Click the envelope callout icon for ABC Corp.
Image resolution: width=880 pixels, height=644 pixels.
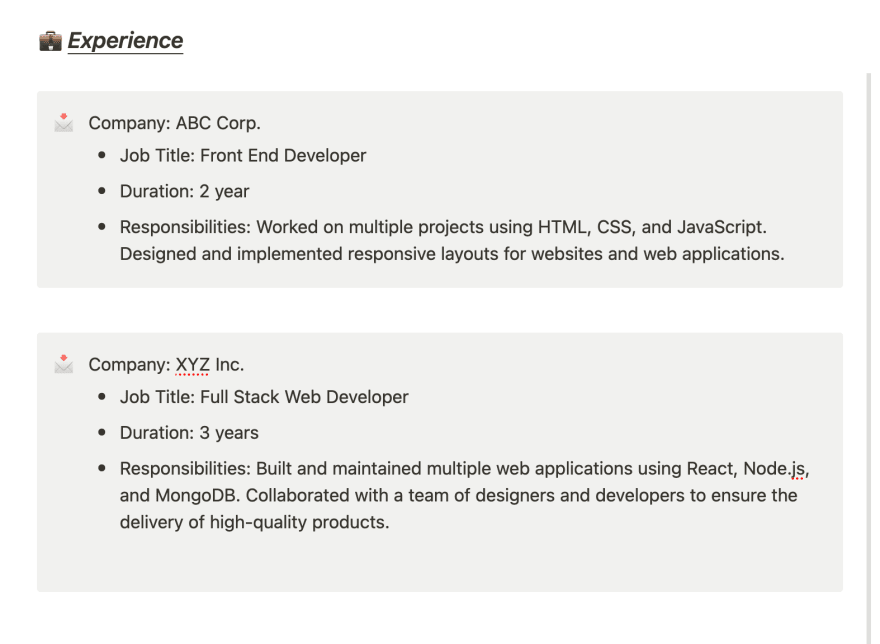63,122
